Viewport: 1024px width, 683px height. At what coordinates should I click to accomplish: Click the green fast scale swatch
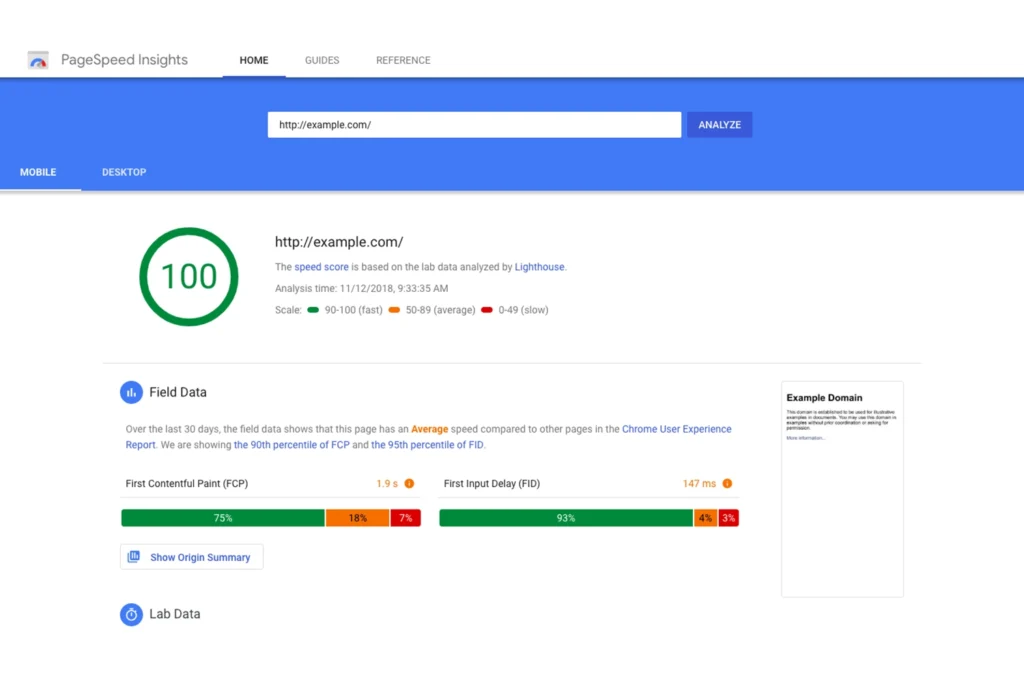313,310
